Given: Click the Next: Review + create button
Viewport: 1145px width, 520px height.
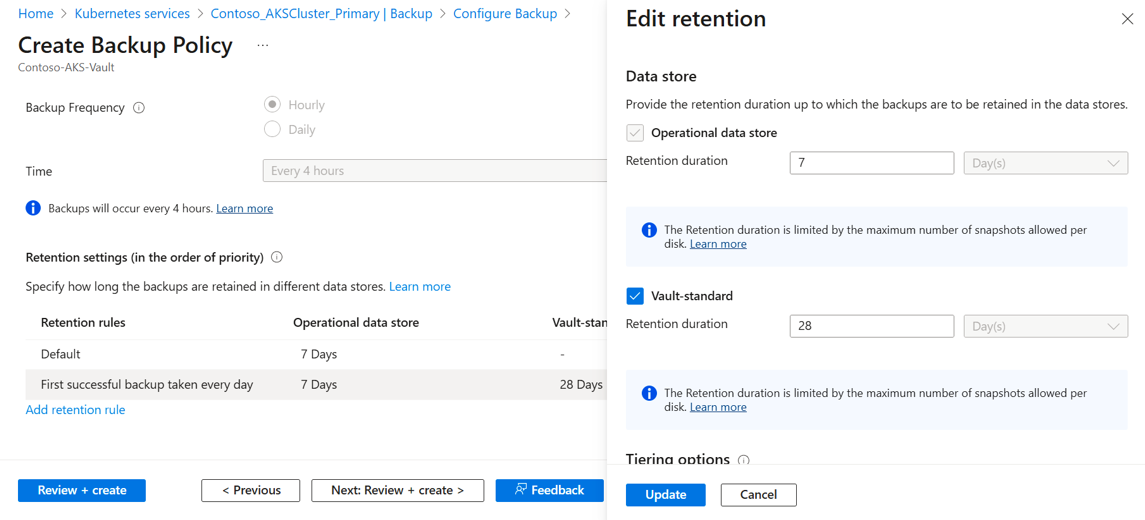Looking at the screenshot, I should click(397, 490).
